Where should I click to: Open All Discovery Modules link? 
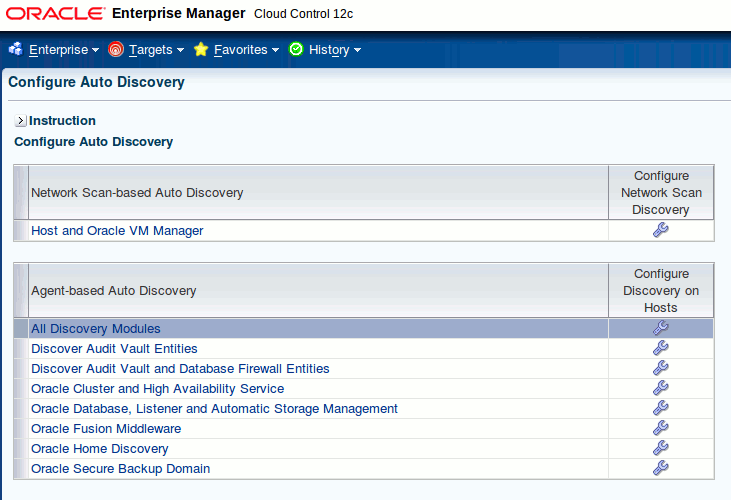click(96, 329)
